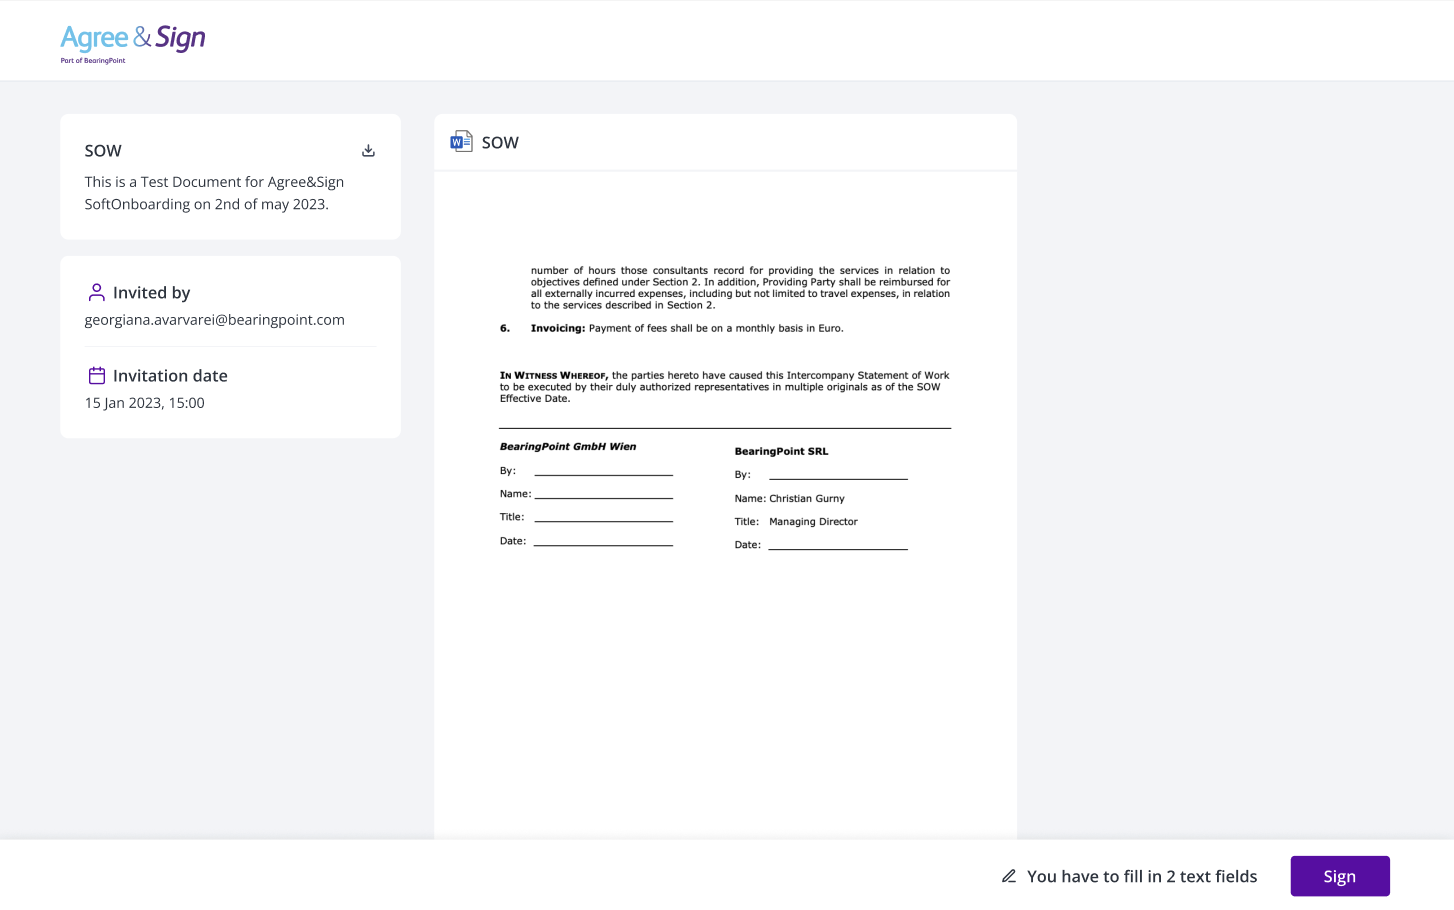Click the paragraph starting "number of hours"
1454x910 pixels.
(740, 288)
